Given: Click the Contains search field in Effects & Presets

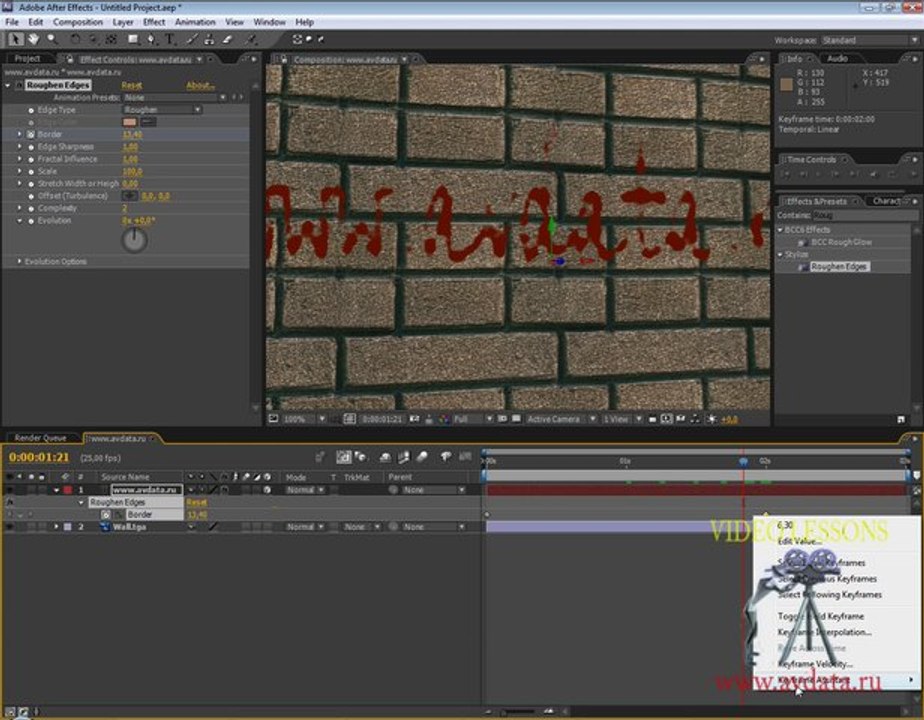Looking at the screenshot, I should (864, 216).
